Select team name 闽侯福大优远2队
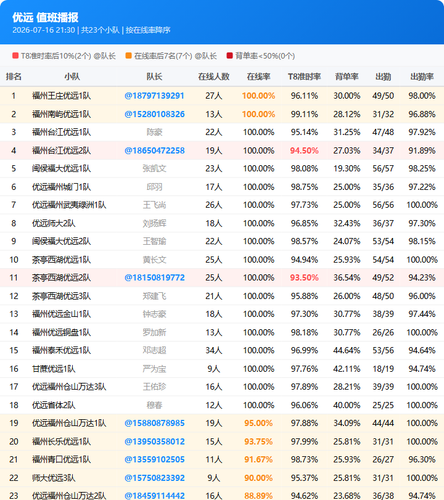Image resolution: width=444 pixels, height=500 pixels. point(61,241)
